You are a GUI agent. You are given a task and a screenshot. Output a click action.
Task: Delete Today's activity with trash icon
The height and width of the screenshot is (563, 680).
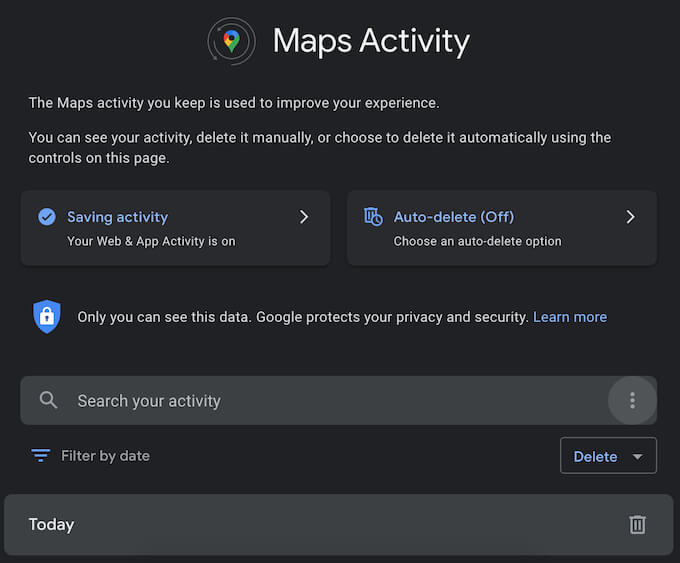(x=637, y=524)
